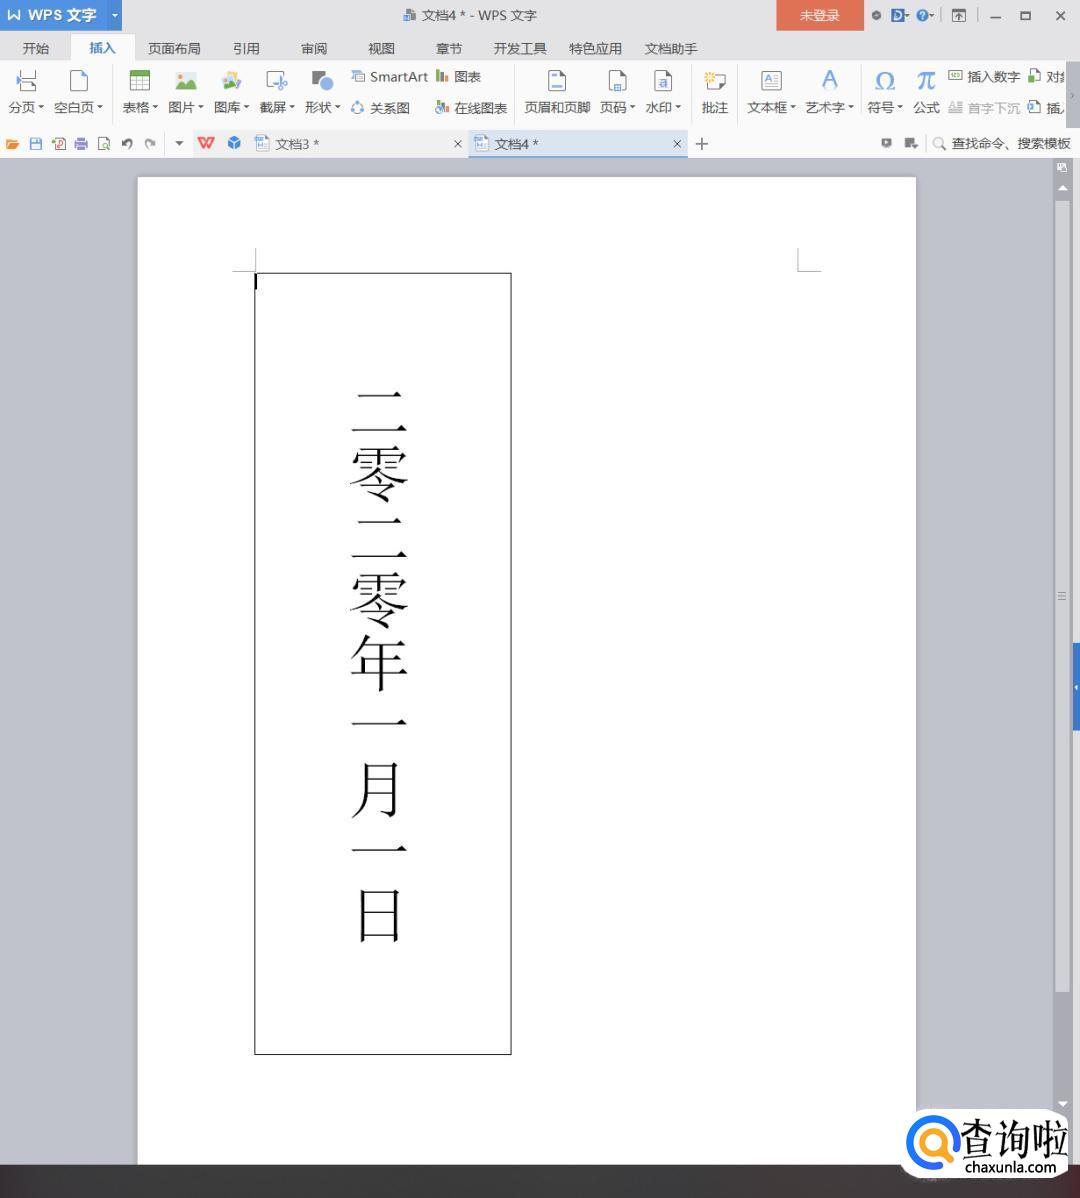Click 插入数字 insert number
This screenshot has height=1198, width=1080.
[x=984, y=76]
